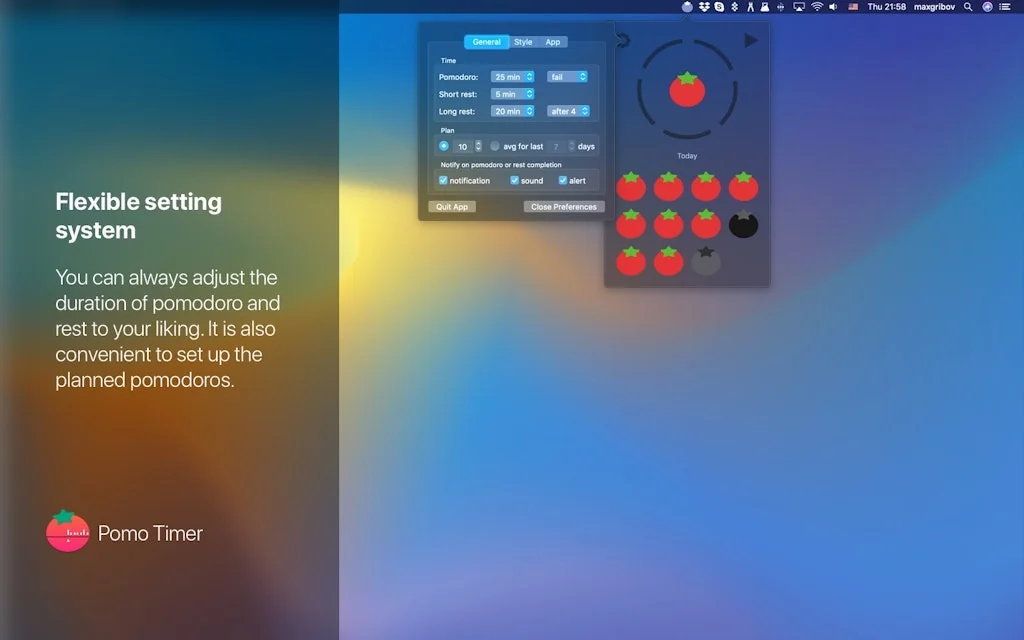Viewport: 1024px width, 640px height.
Task: Uncheck the alert notification option
Action: point(562,181)
